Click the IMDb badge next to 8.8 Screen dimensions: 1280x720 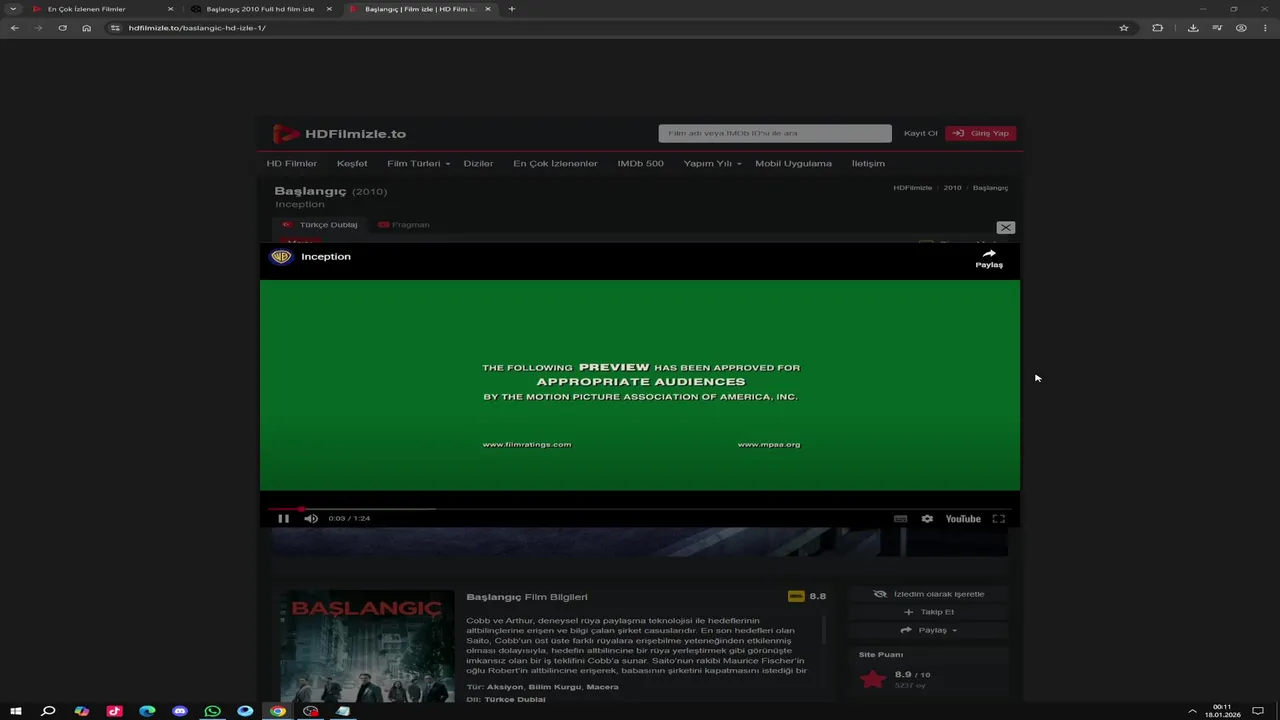click(x=796, y=596)
